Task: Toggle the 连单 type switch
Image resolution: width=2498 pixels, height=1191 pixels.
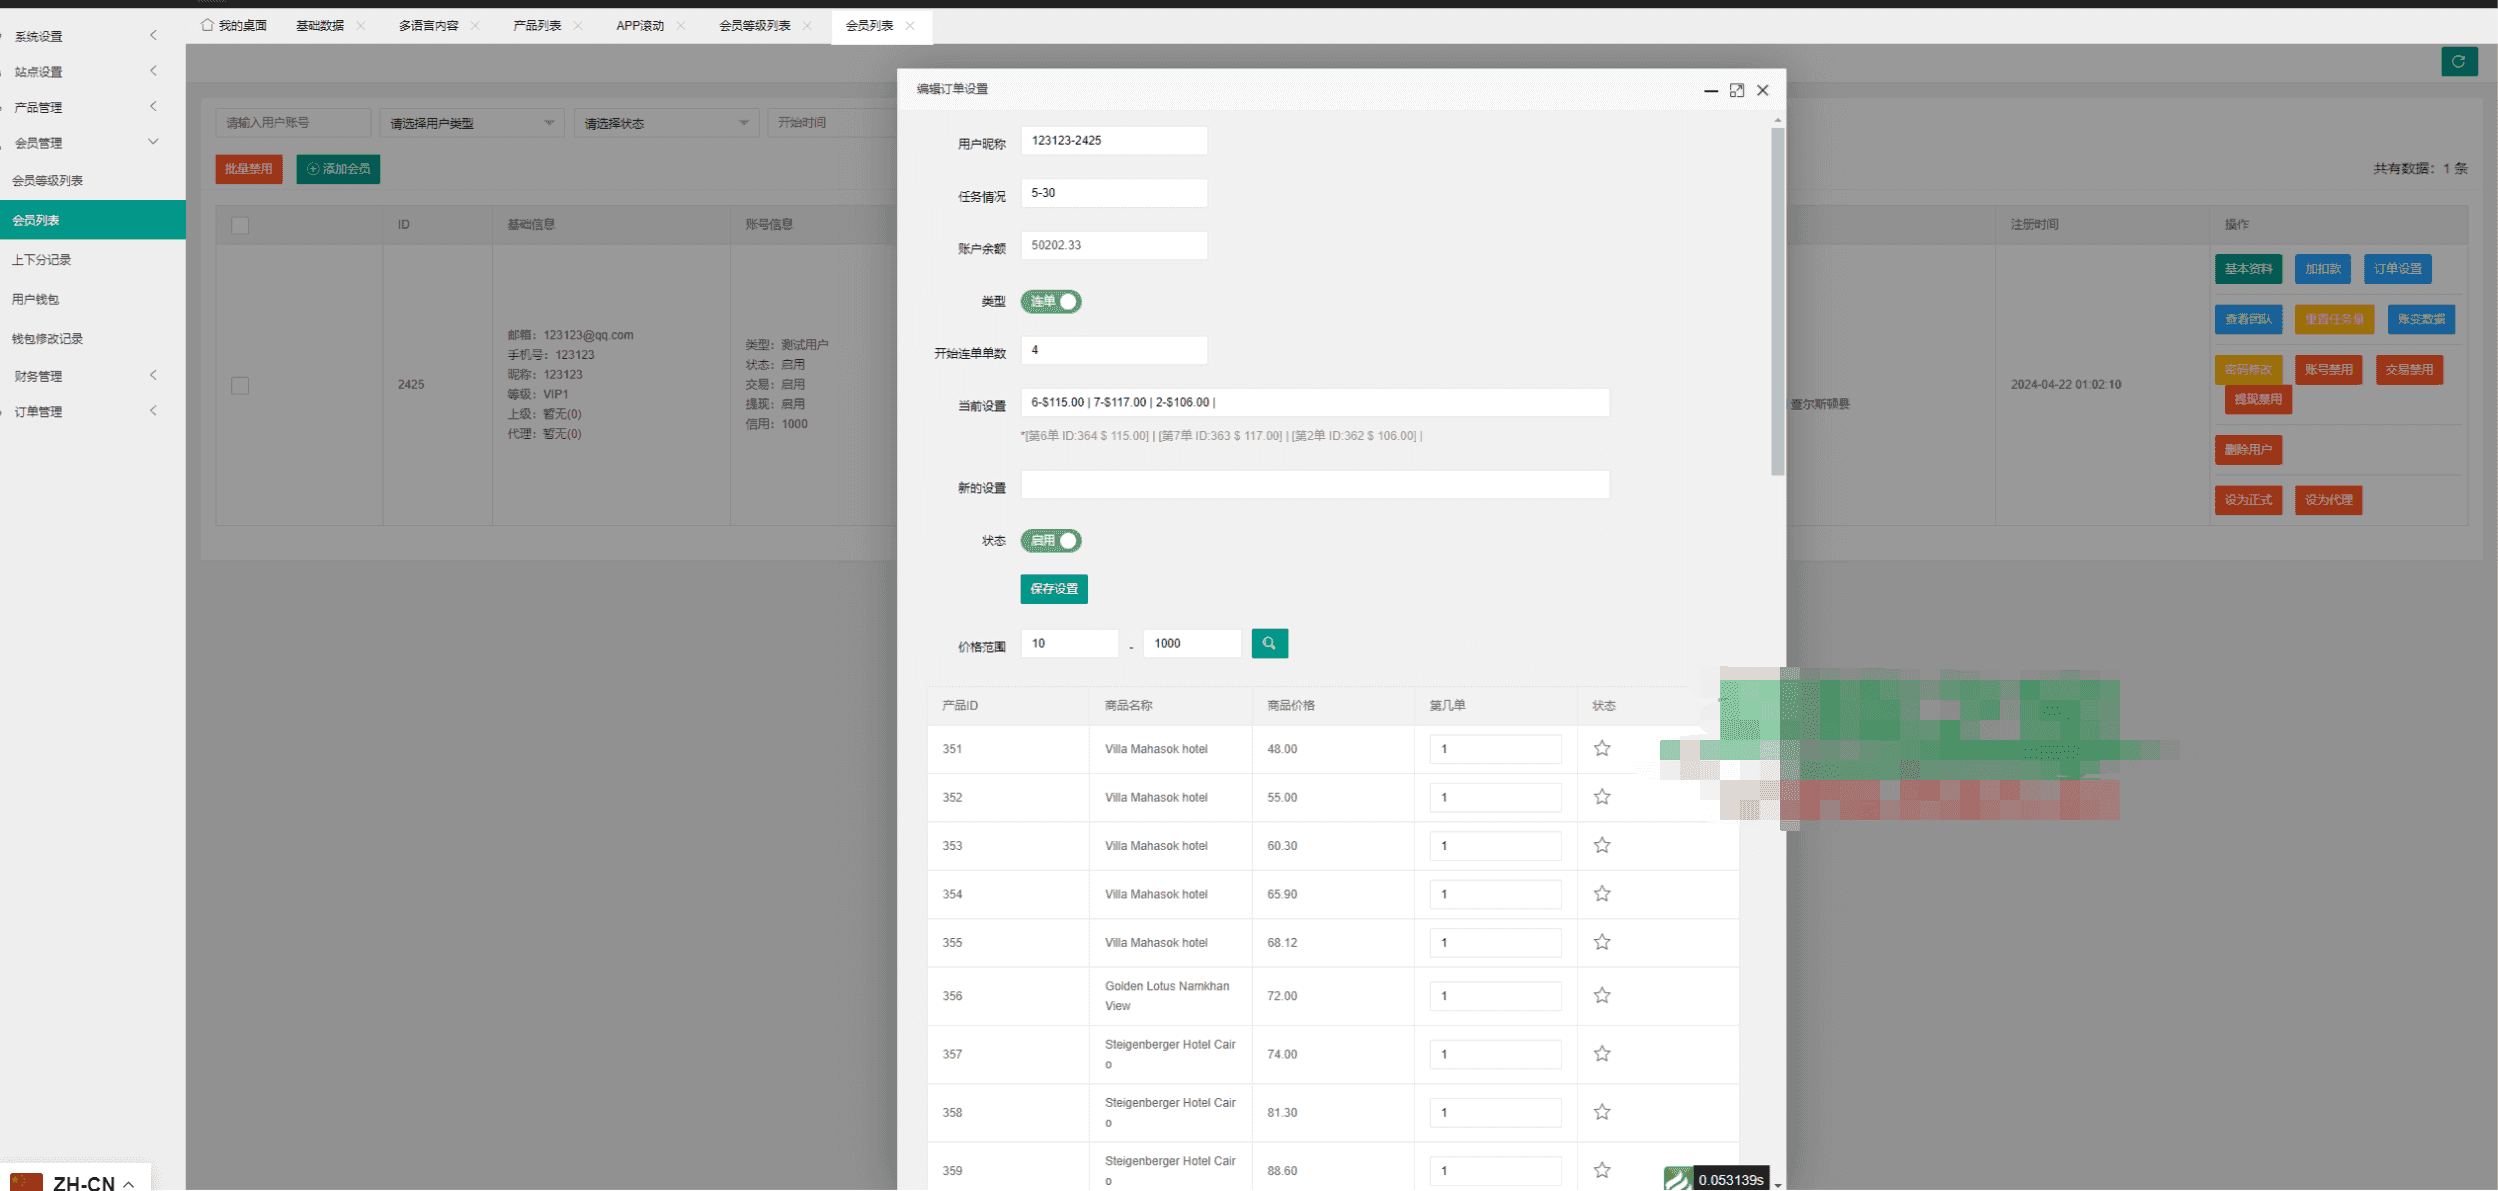Action: [1050, 301]
